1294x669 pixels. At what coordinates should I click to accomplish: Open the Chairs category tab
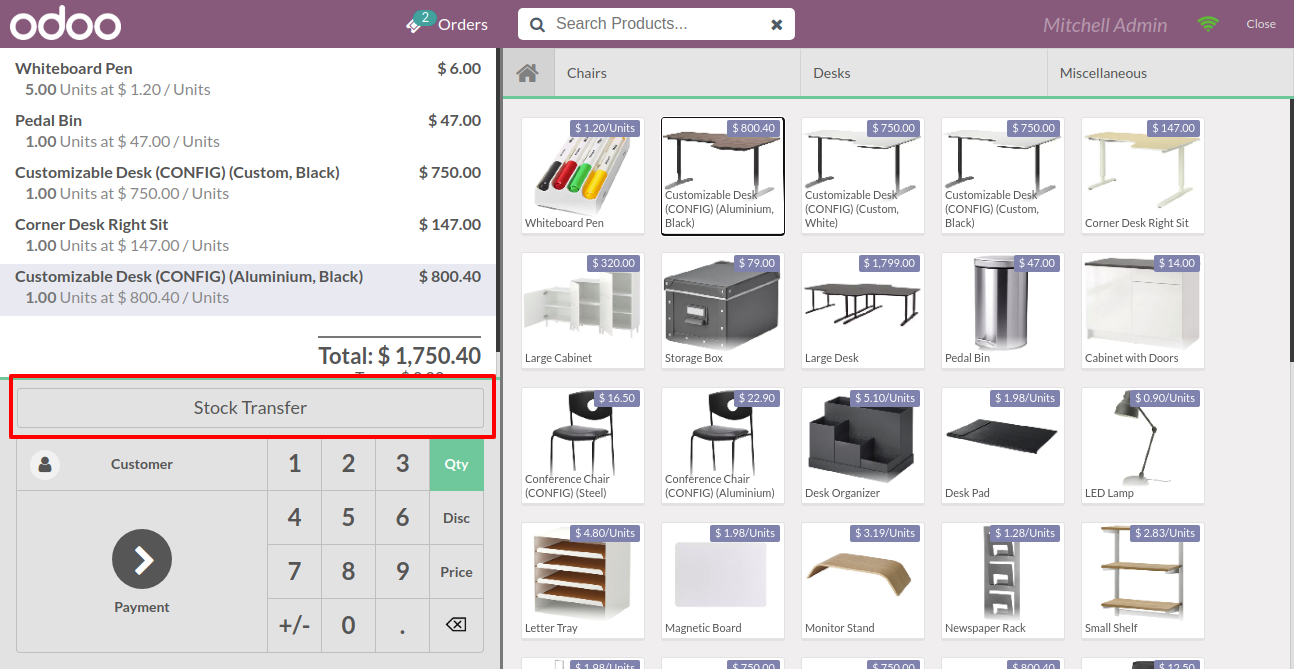pos(677,73)
